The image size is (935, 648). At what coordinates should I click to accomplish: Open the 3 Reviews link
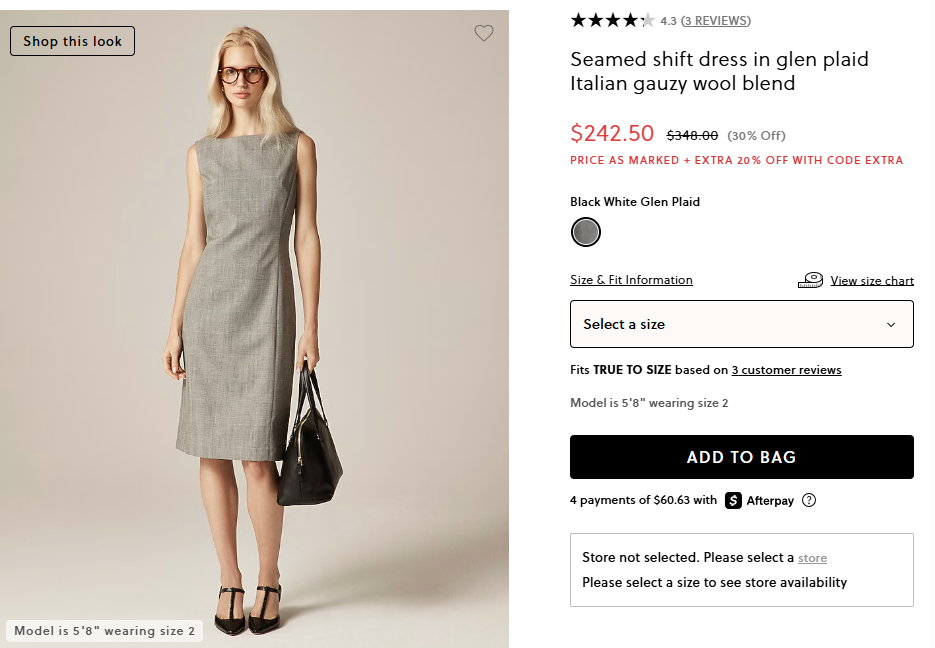click(716, 21)
